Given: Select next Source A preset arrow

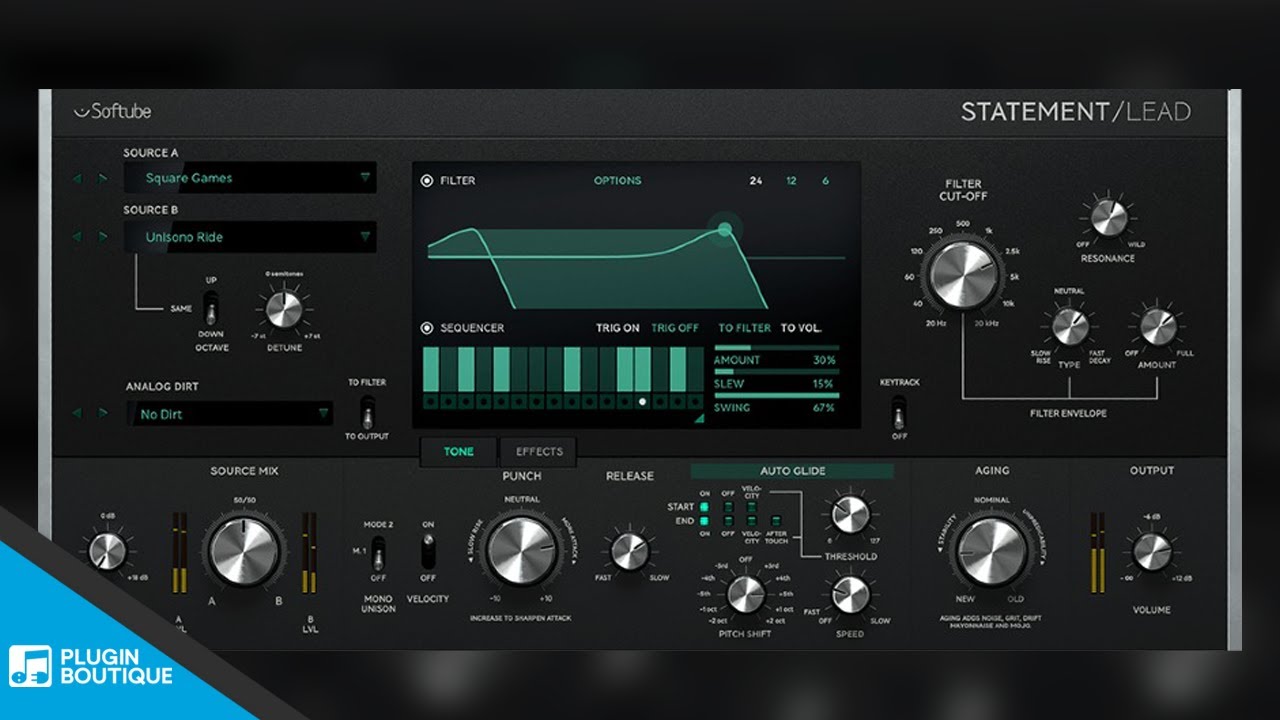Looking at the screenshot, I should click(102, 179).
